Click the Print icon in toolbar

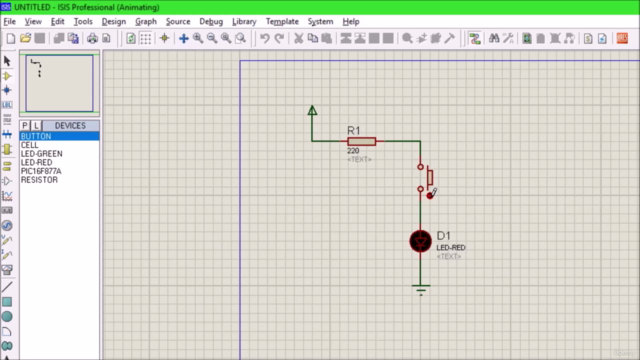pyautogui.click(x=92, y=38)
